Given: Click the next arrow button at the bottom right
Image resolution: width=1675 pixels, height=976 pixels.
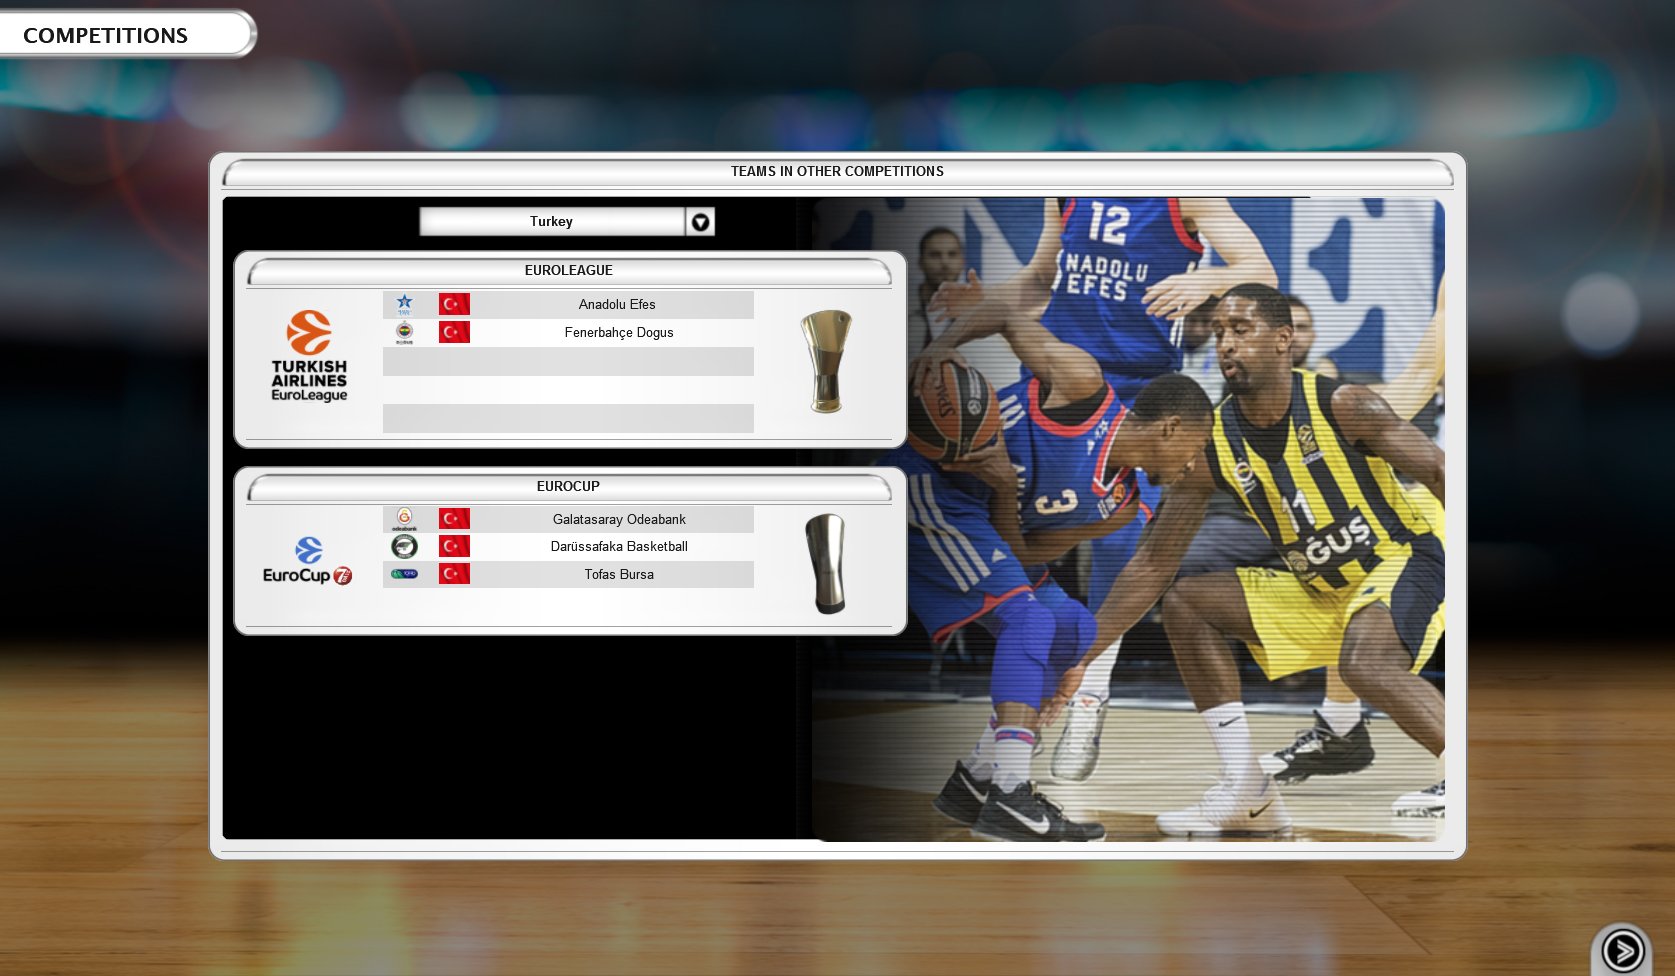Looking at the screenshot, I should pyautogui.click(x=1622, y=950).
